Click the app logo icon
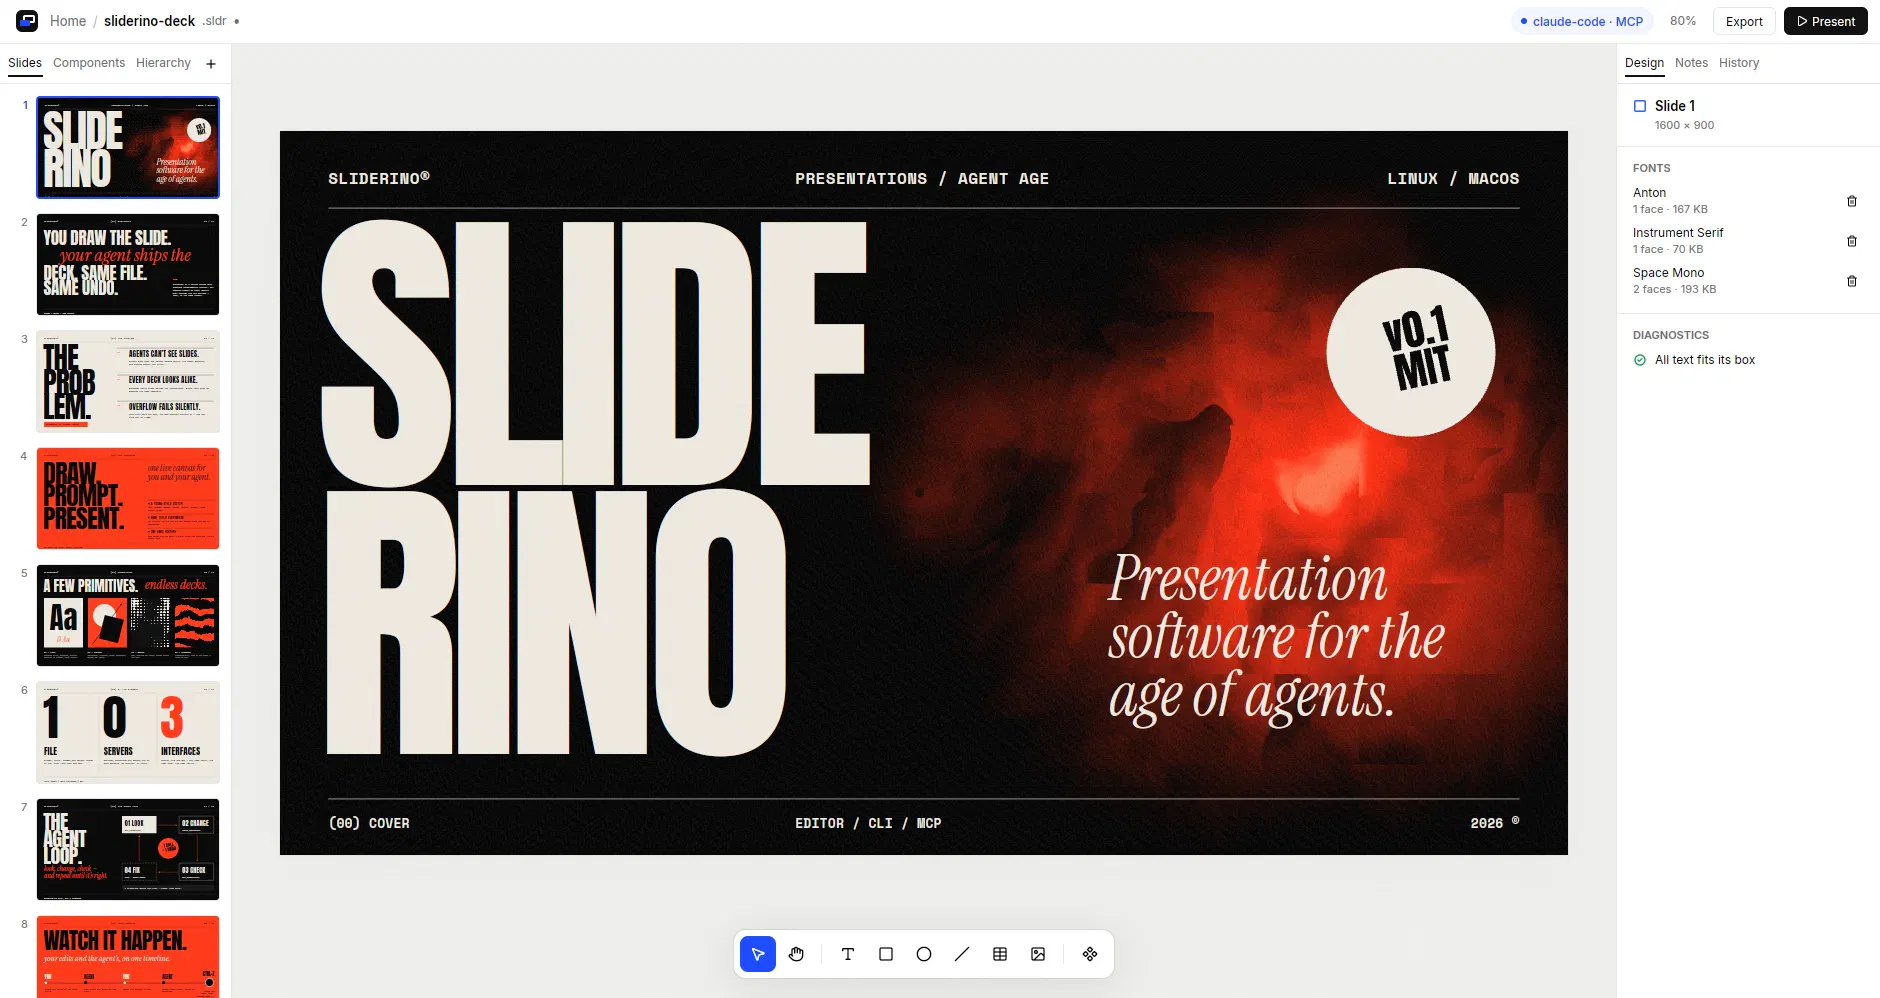Image resolution: width=1880 pixels, height=998 pixels. pyautogui.click(x=27, y=21)
